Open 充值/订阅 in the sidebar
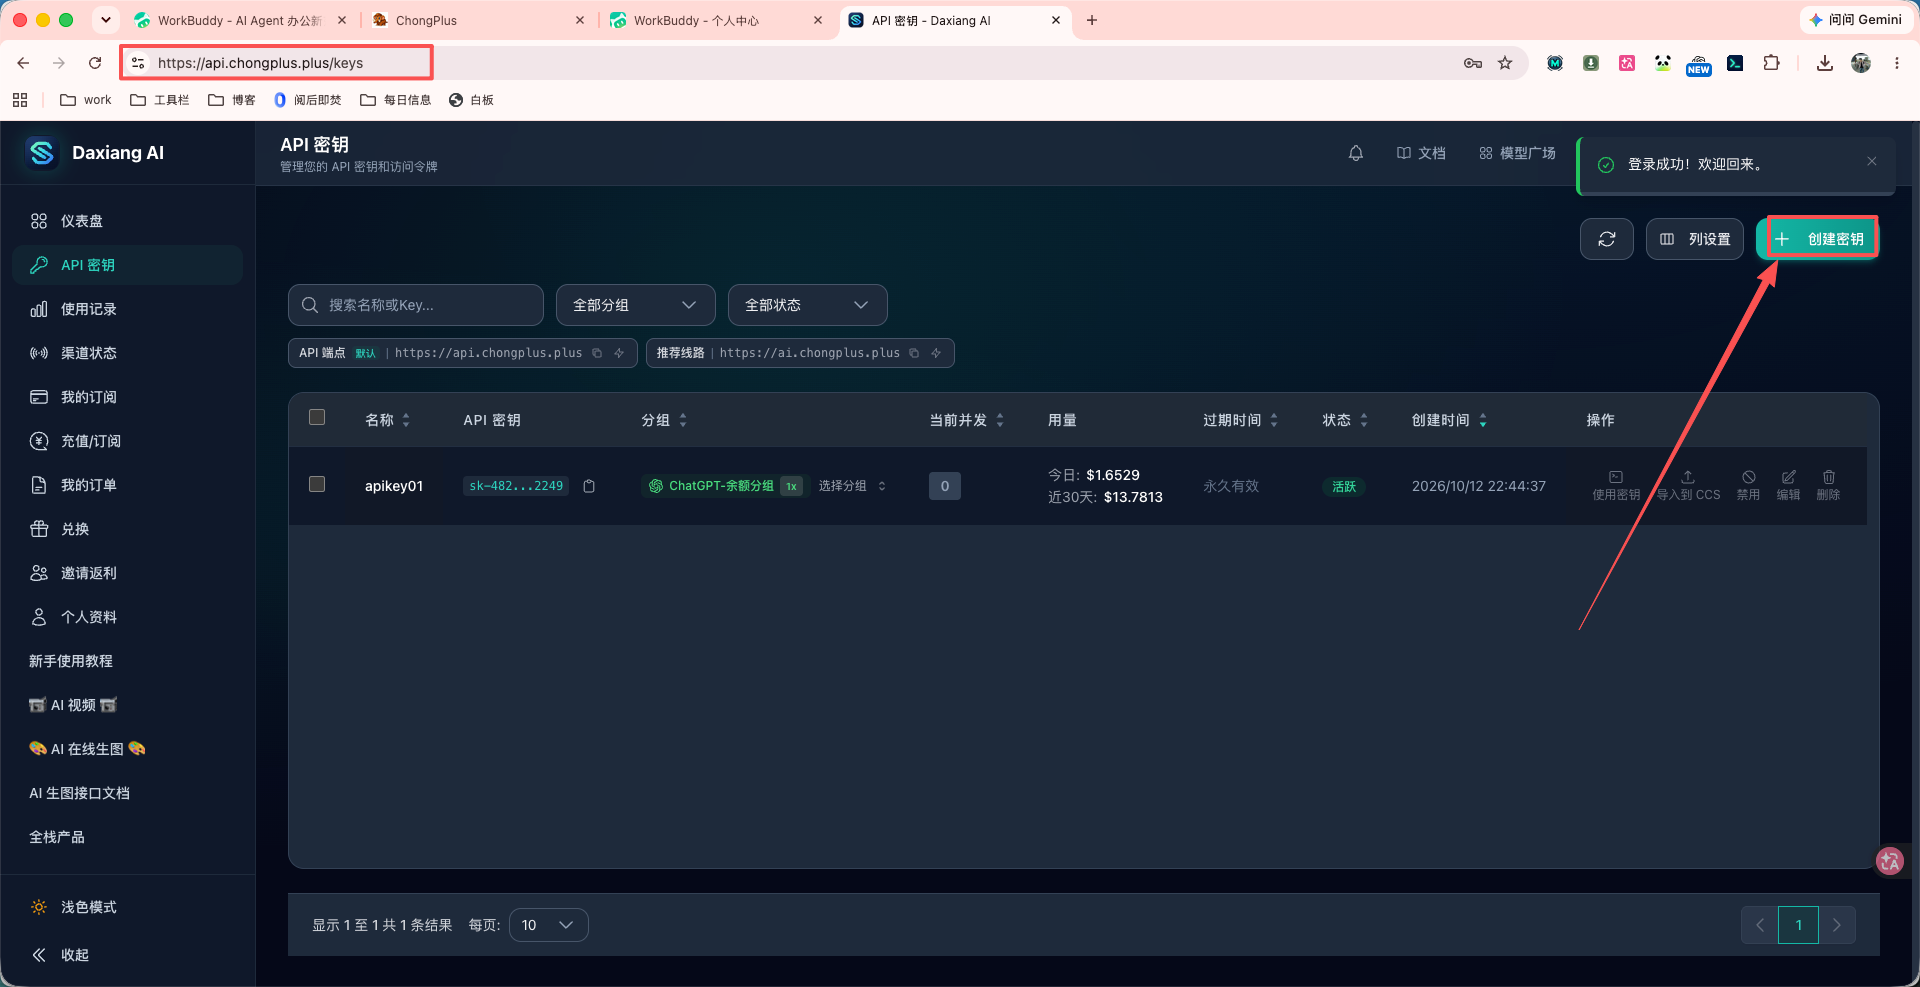 (127, 441)
